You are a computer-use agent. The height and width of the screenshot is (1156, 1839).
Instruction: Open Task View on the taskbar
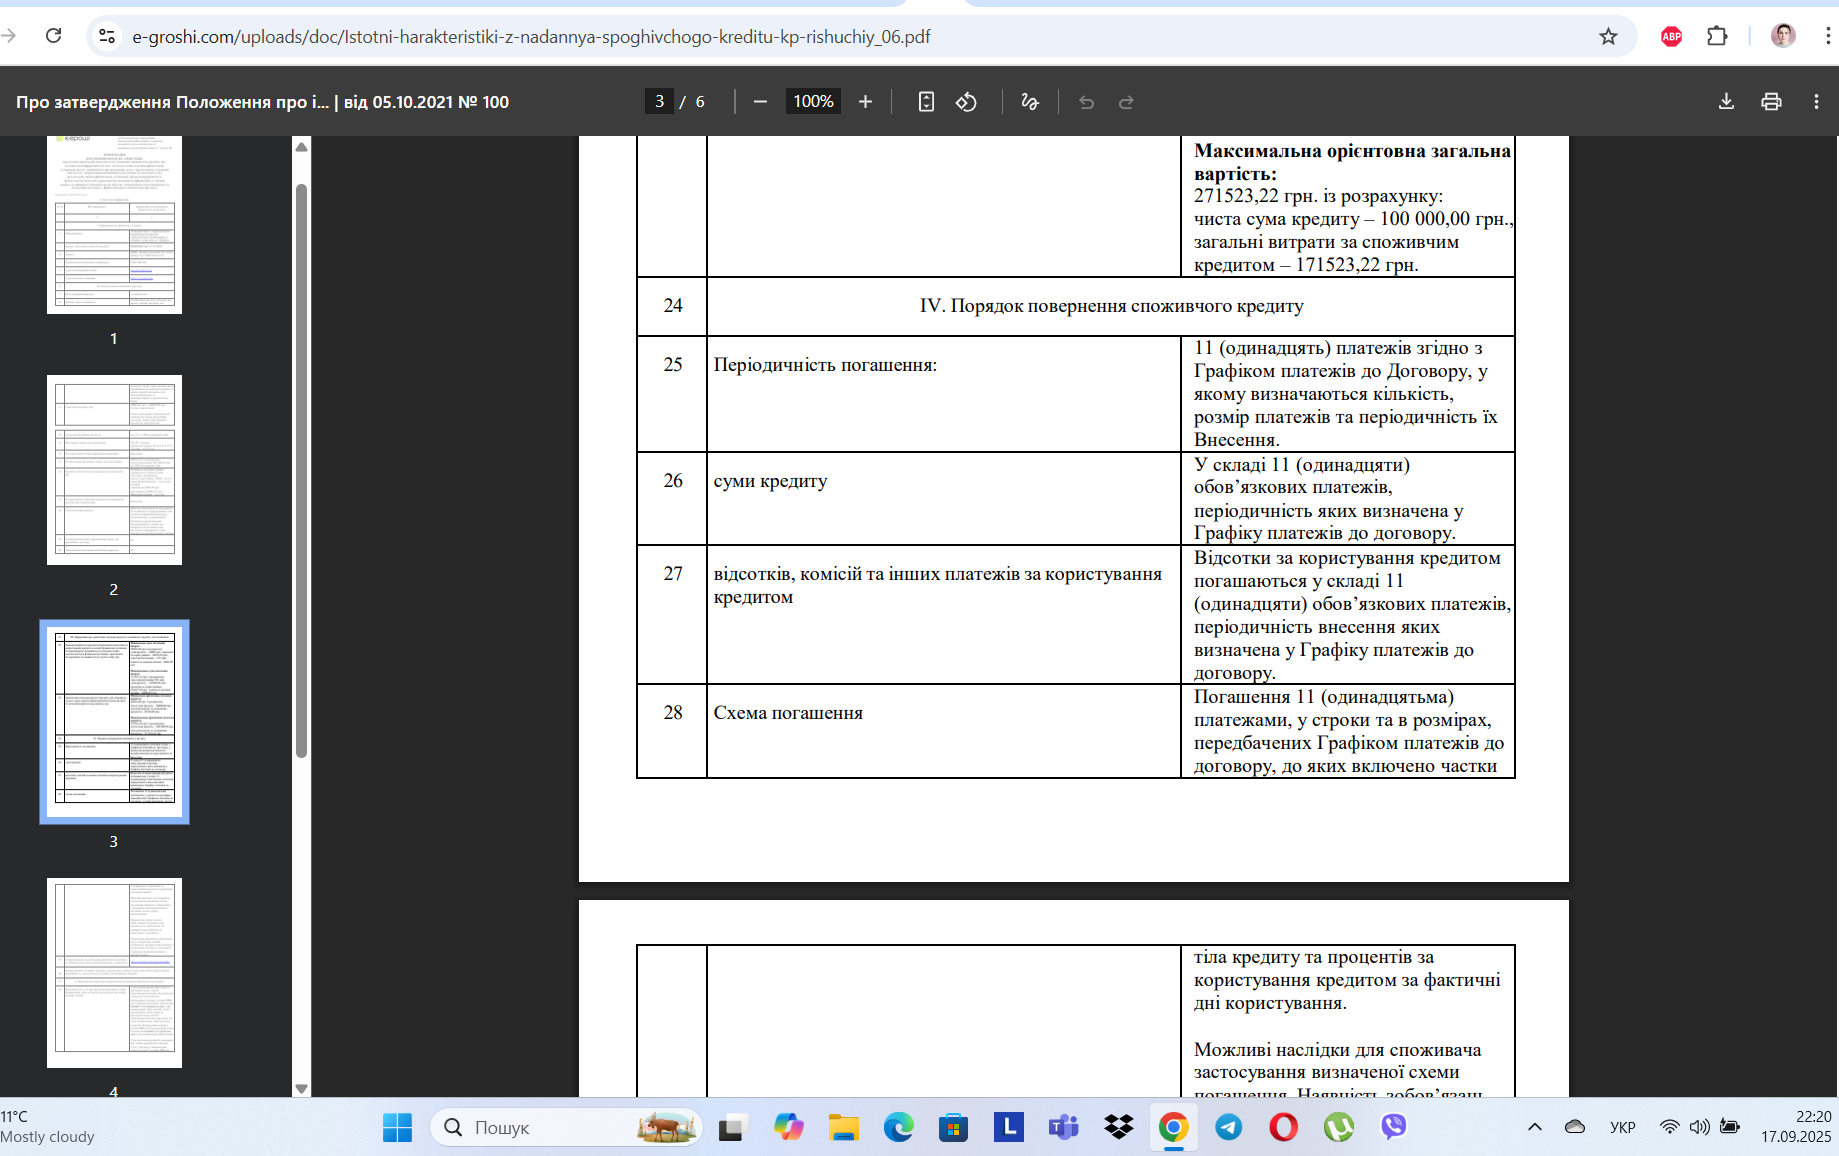point(733,1127)
